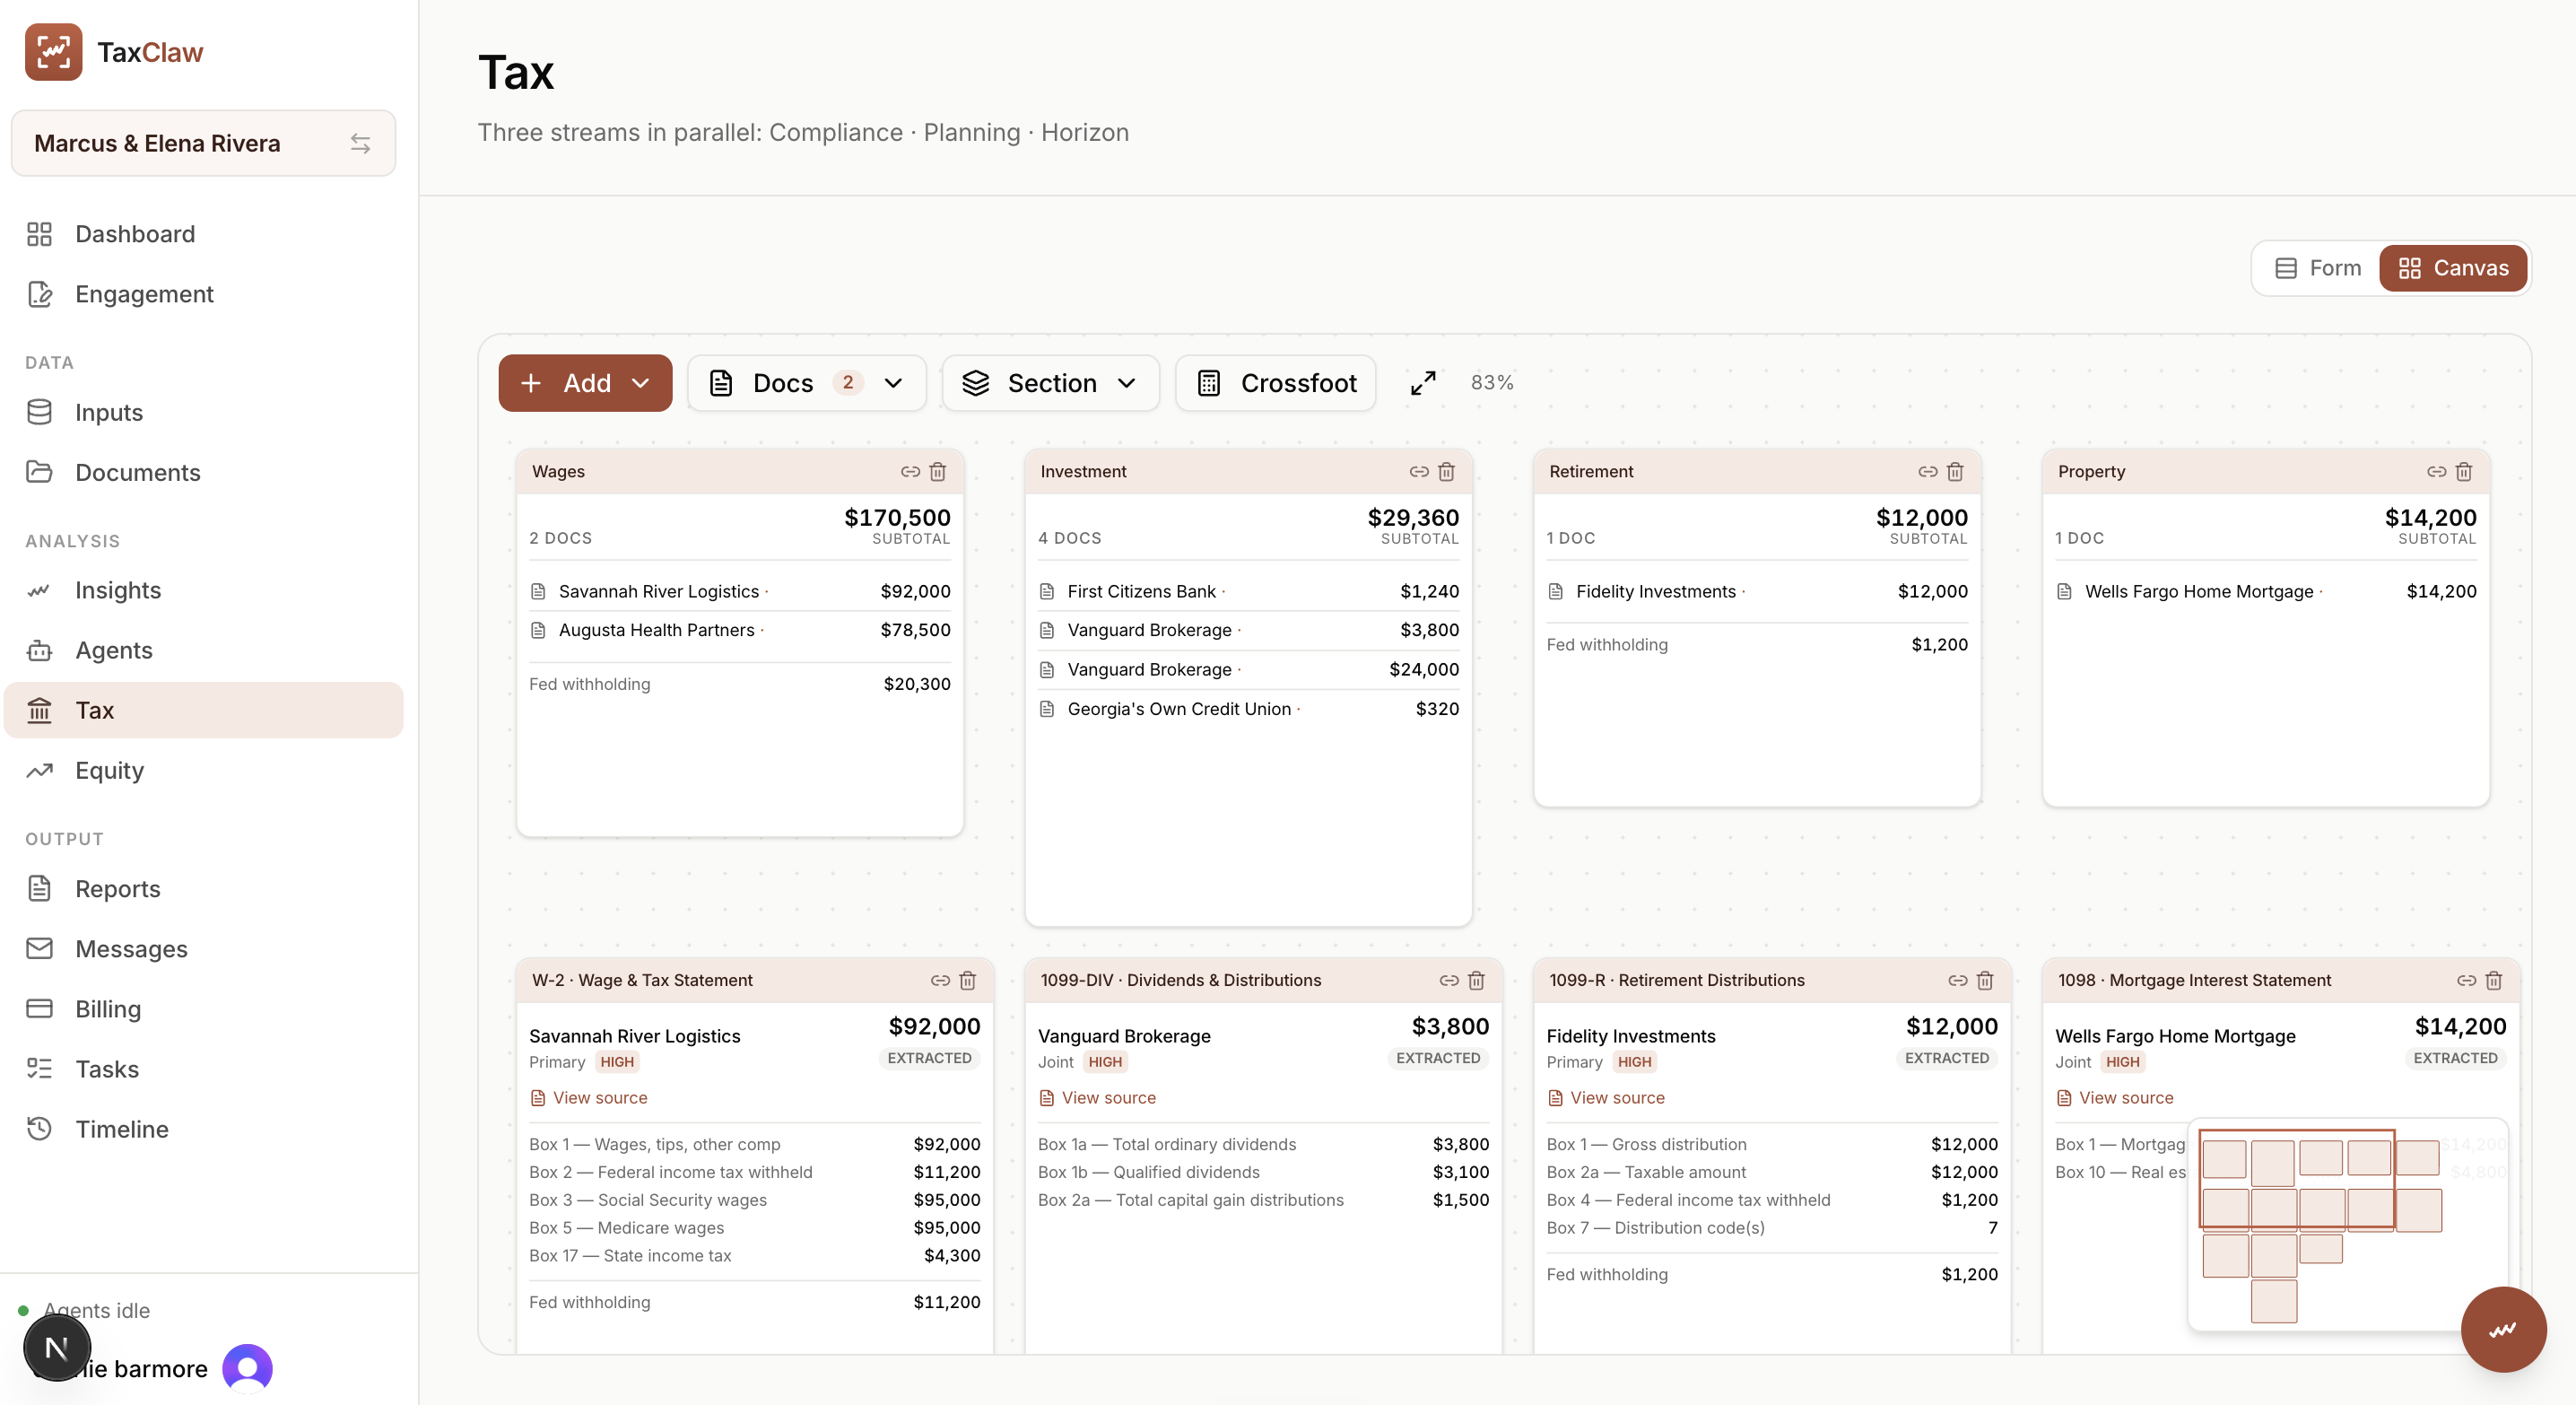This screenshot has width=2576, height=1405.
Task: View source for Fidelity Investments 1099-R
Action: (x=1606, y=1097)
